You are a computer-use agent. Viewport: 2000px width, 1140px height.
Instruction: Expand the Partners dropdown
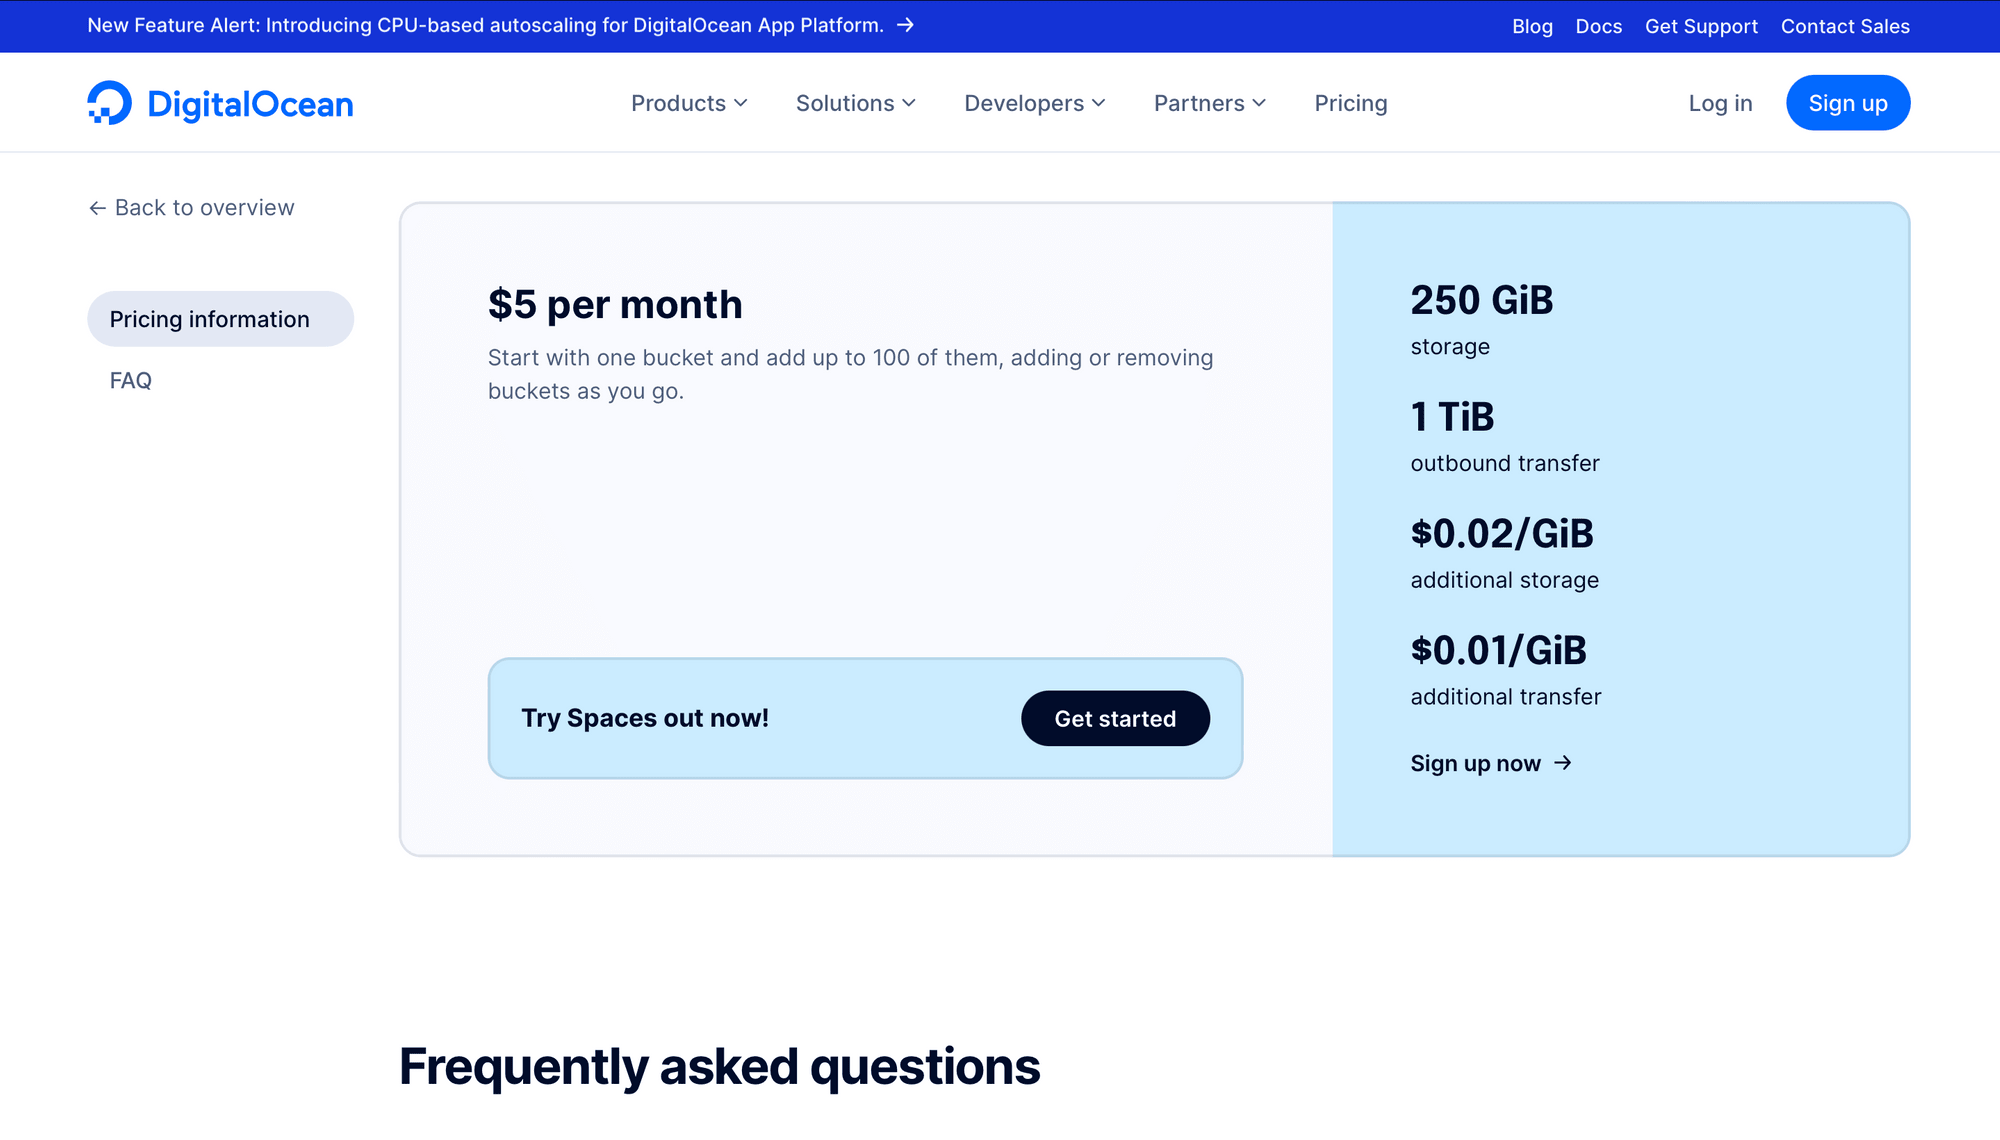1208,103
